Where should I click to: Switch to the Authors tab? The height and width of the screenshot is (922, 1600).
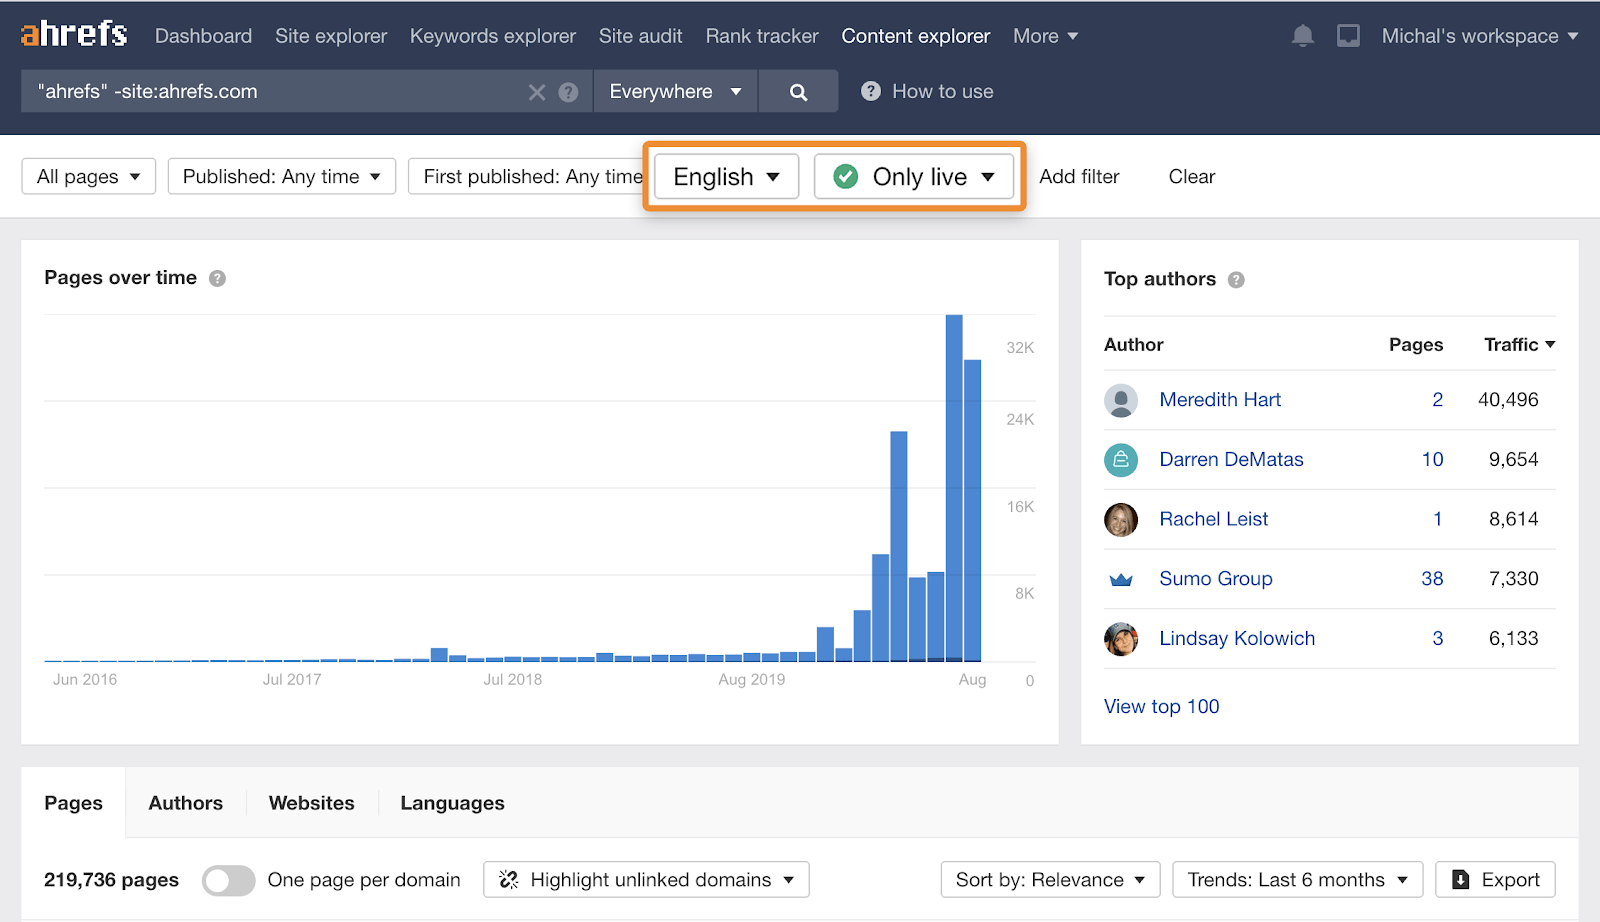point(185,802)
